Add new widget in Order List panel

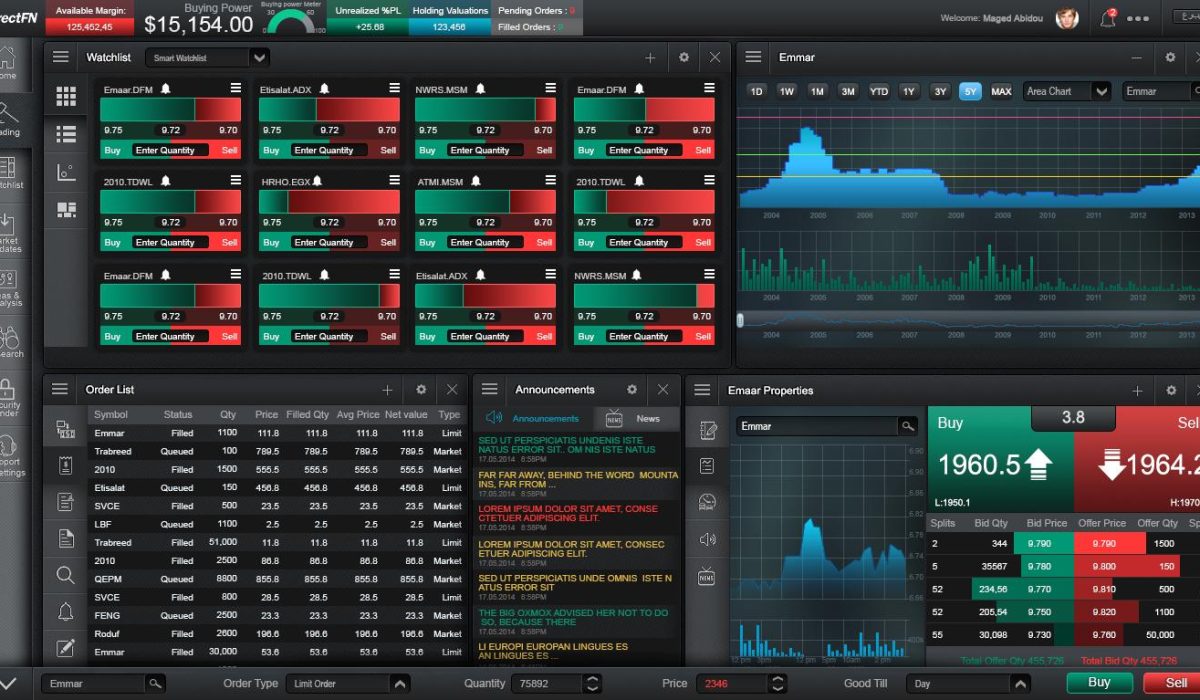pyautogui.click(x=387, y=390)
